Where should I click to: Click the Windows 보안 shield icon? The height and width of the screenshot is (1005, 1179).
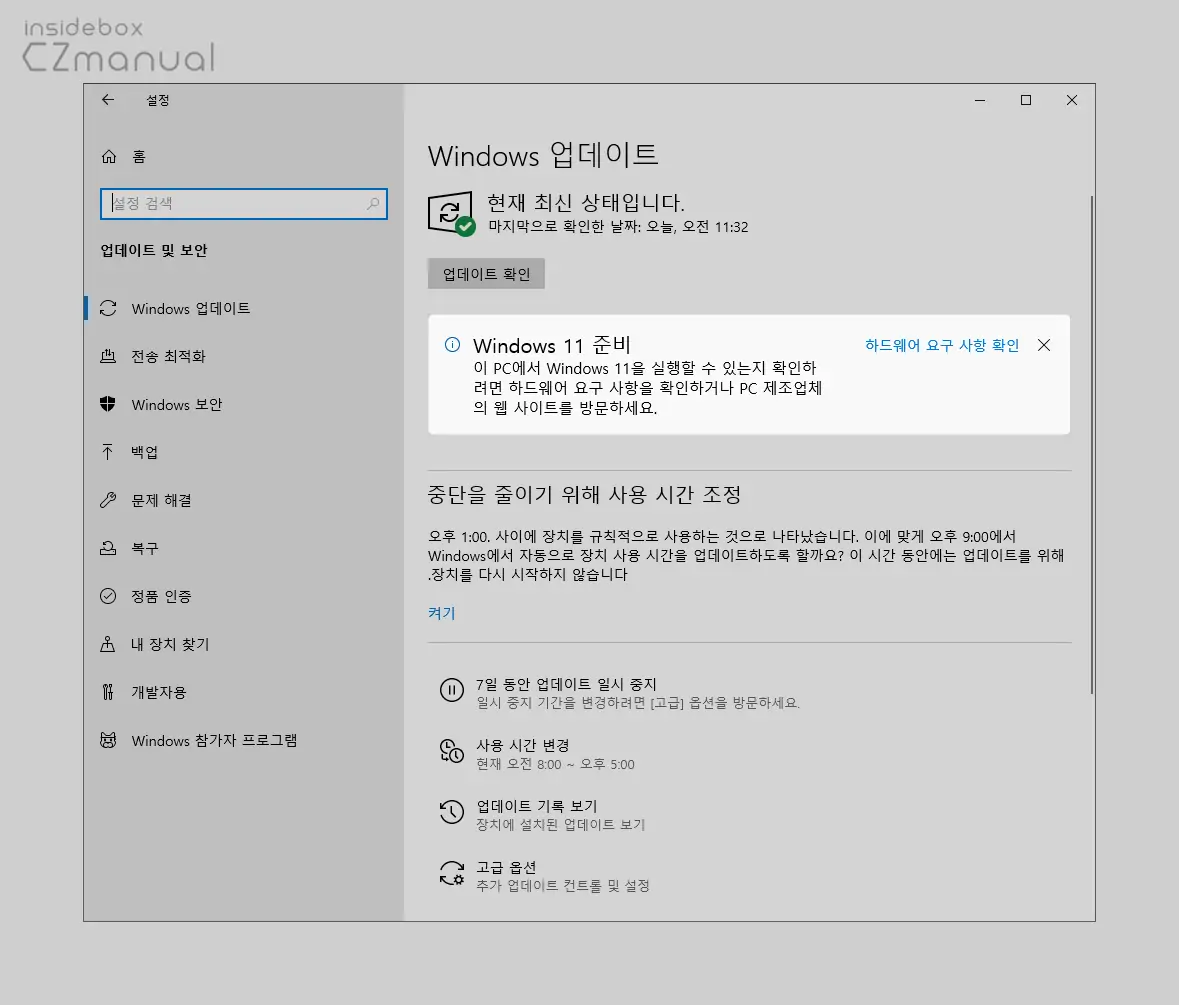[x=108, y=404]
